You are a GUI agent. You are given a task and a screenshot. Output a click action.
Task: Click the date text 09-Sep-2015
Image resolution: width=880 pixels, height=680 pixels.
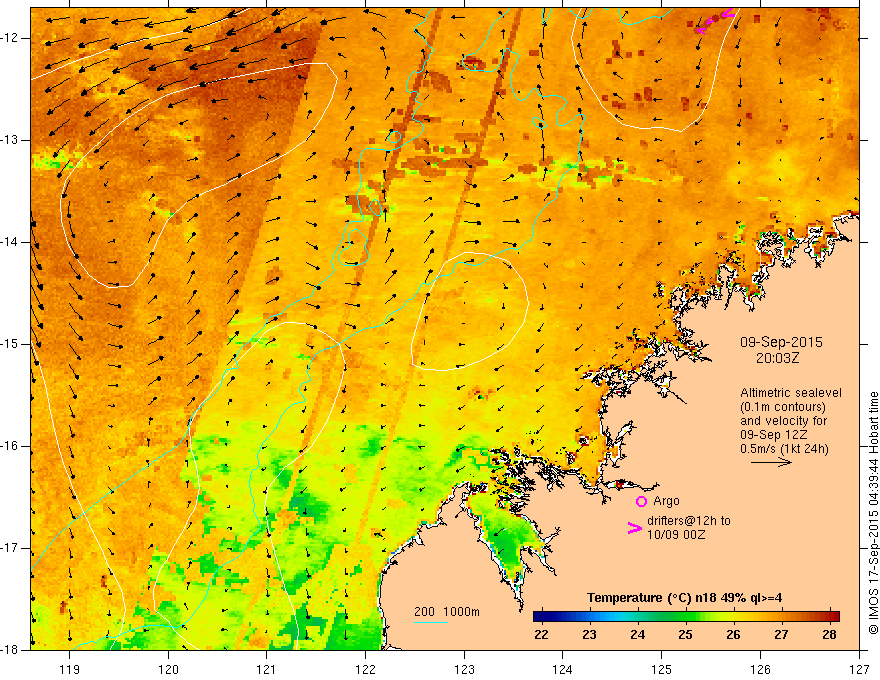point(781,342)
